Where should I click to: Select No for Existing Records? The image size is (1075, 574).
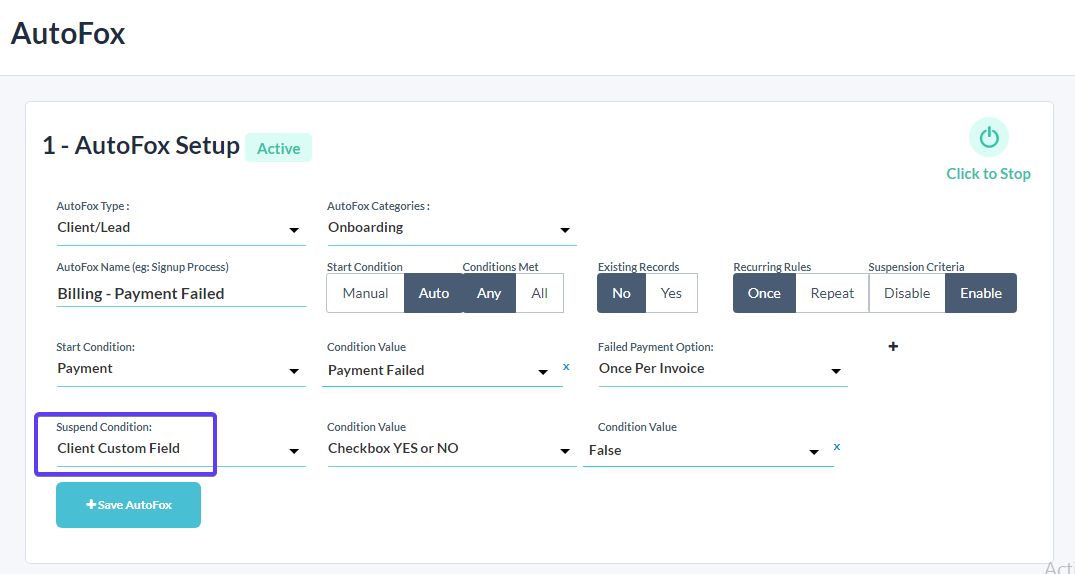pos(621,293)
